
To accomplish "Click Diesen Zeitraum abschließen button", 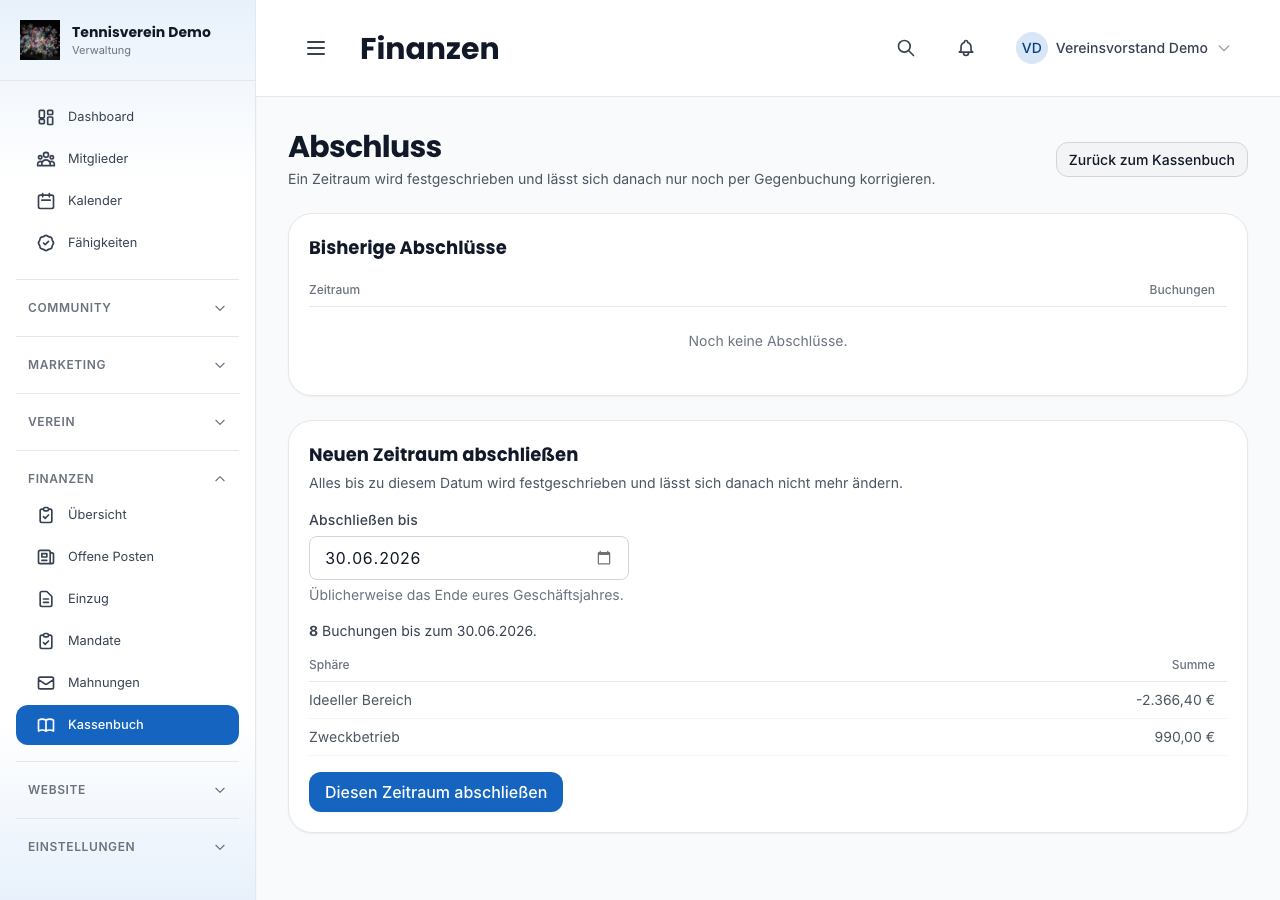I will click(436, 792).
